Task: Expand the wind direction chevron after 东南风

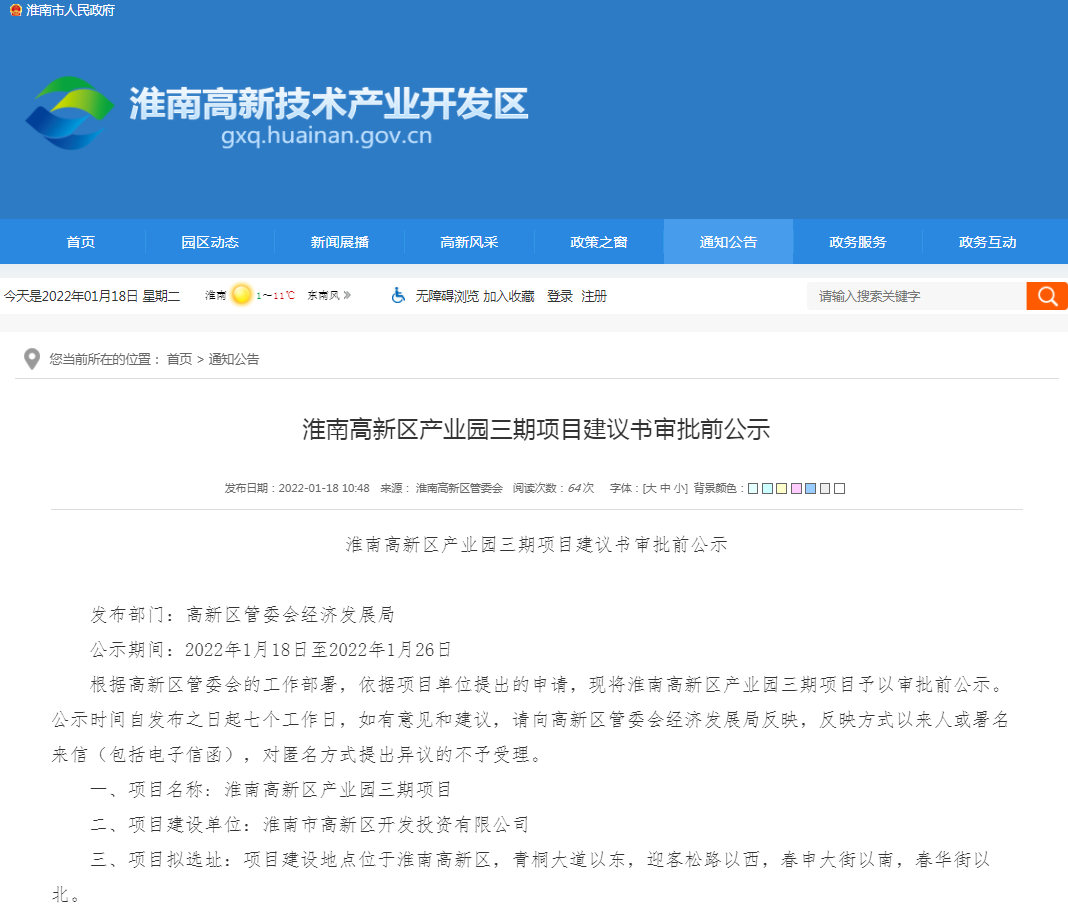Action: pyautogui.click(x=345, y=295)
